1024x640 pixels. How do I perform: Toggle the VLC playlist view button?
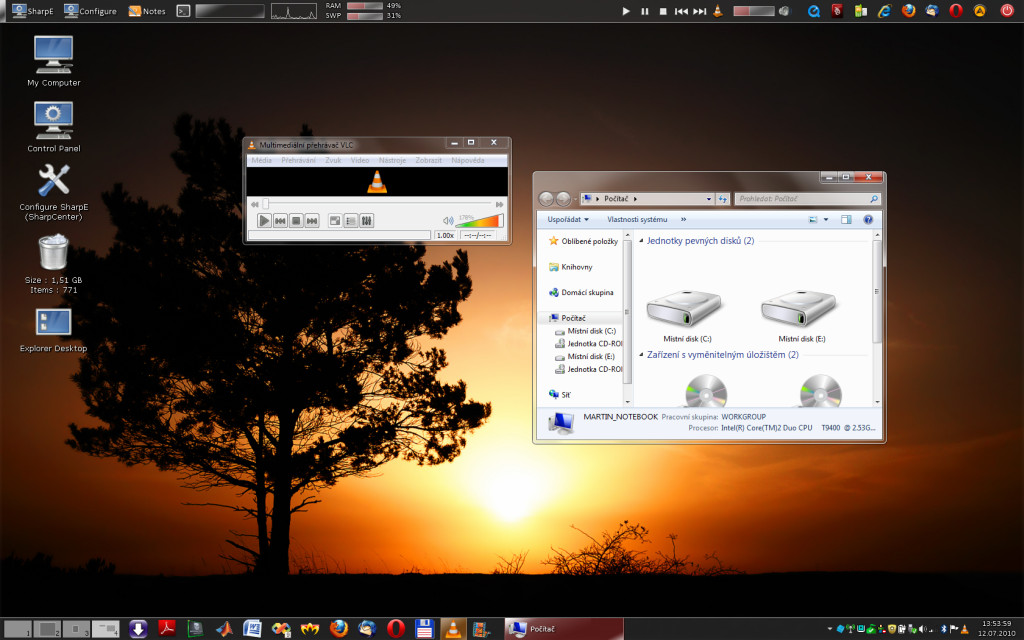pos(351,221)
